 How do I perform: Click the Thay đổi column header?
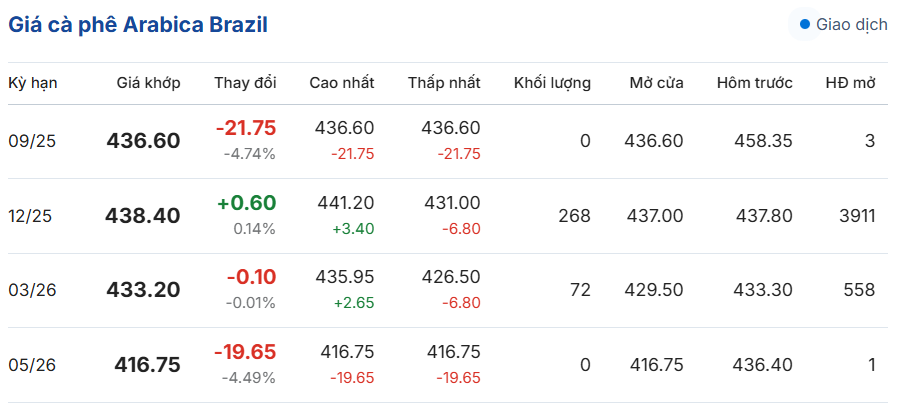(245, 83)
